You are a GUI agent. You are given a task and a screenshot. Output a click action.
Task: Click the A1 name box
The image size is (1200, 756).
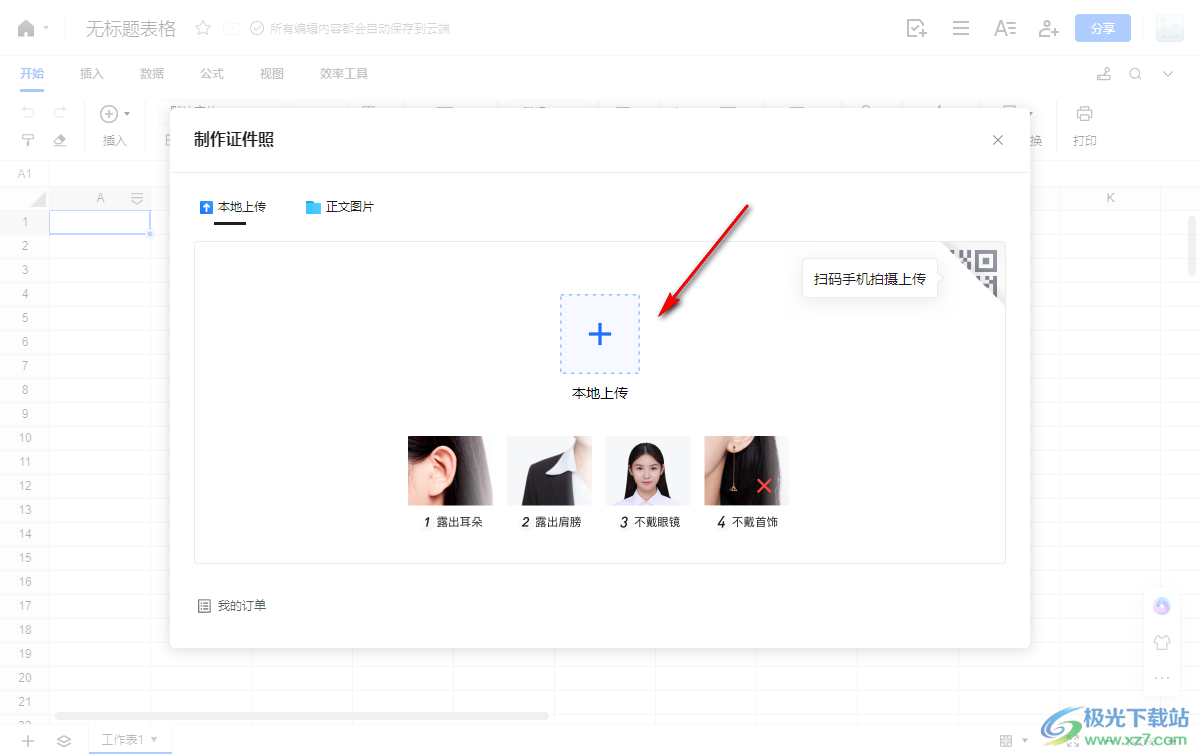point(25,174)
